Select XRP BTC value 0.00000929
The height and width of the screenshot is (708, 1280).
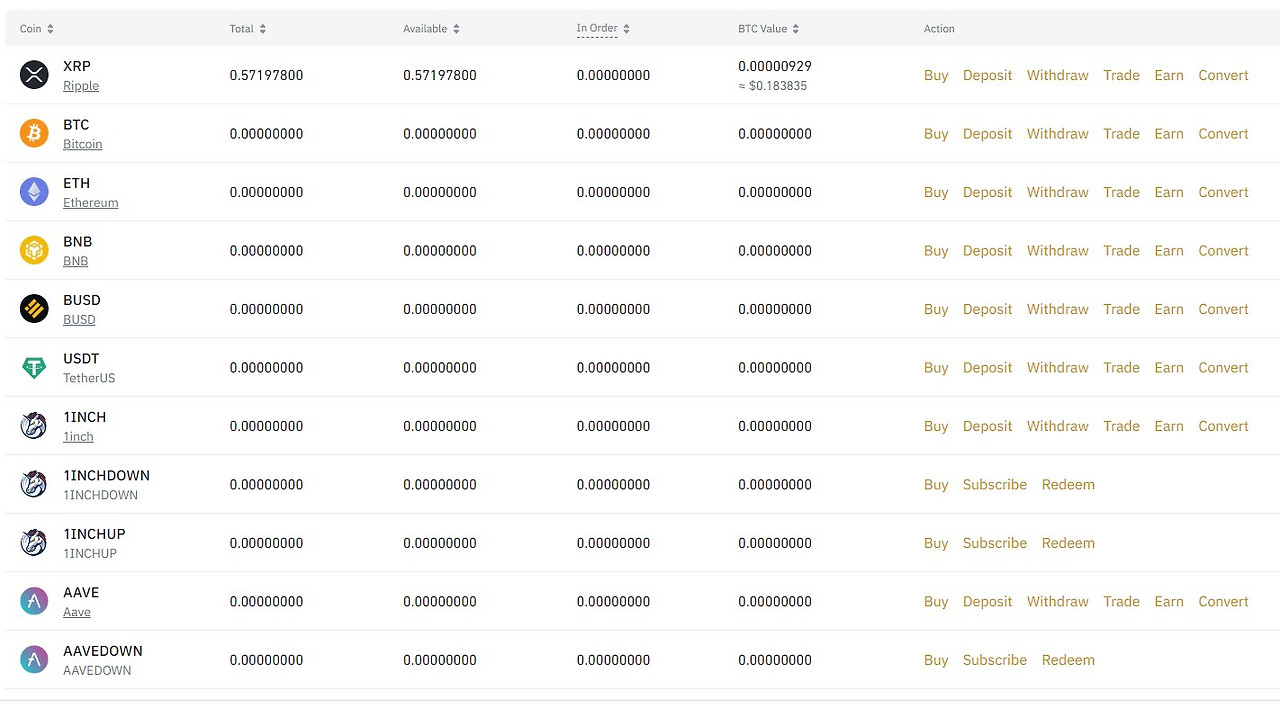coord(775,66)
